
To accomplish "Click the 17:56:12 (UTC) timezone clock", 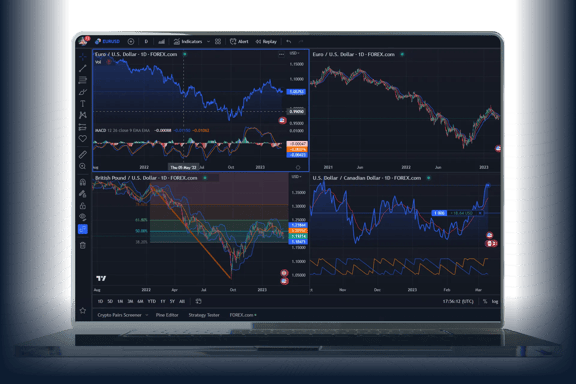I will [x=458, y=301].
